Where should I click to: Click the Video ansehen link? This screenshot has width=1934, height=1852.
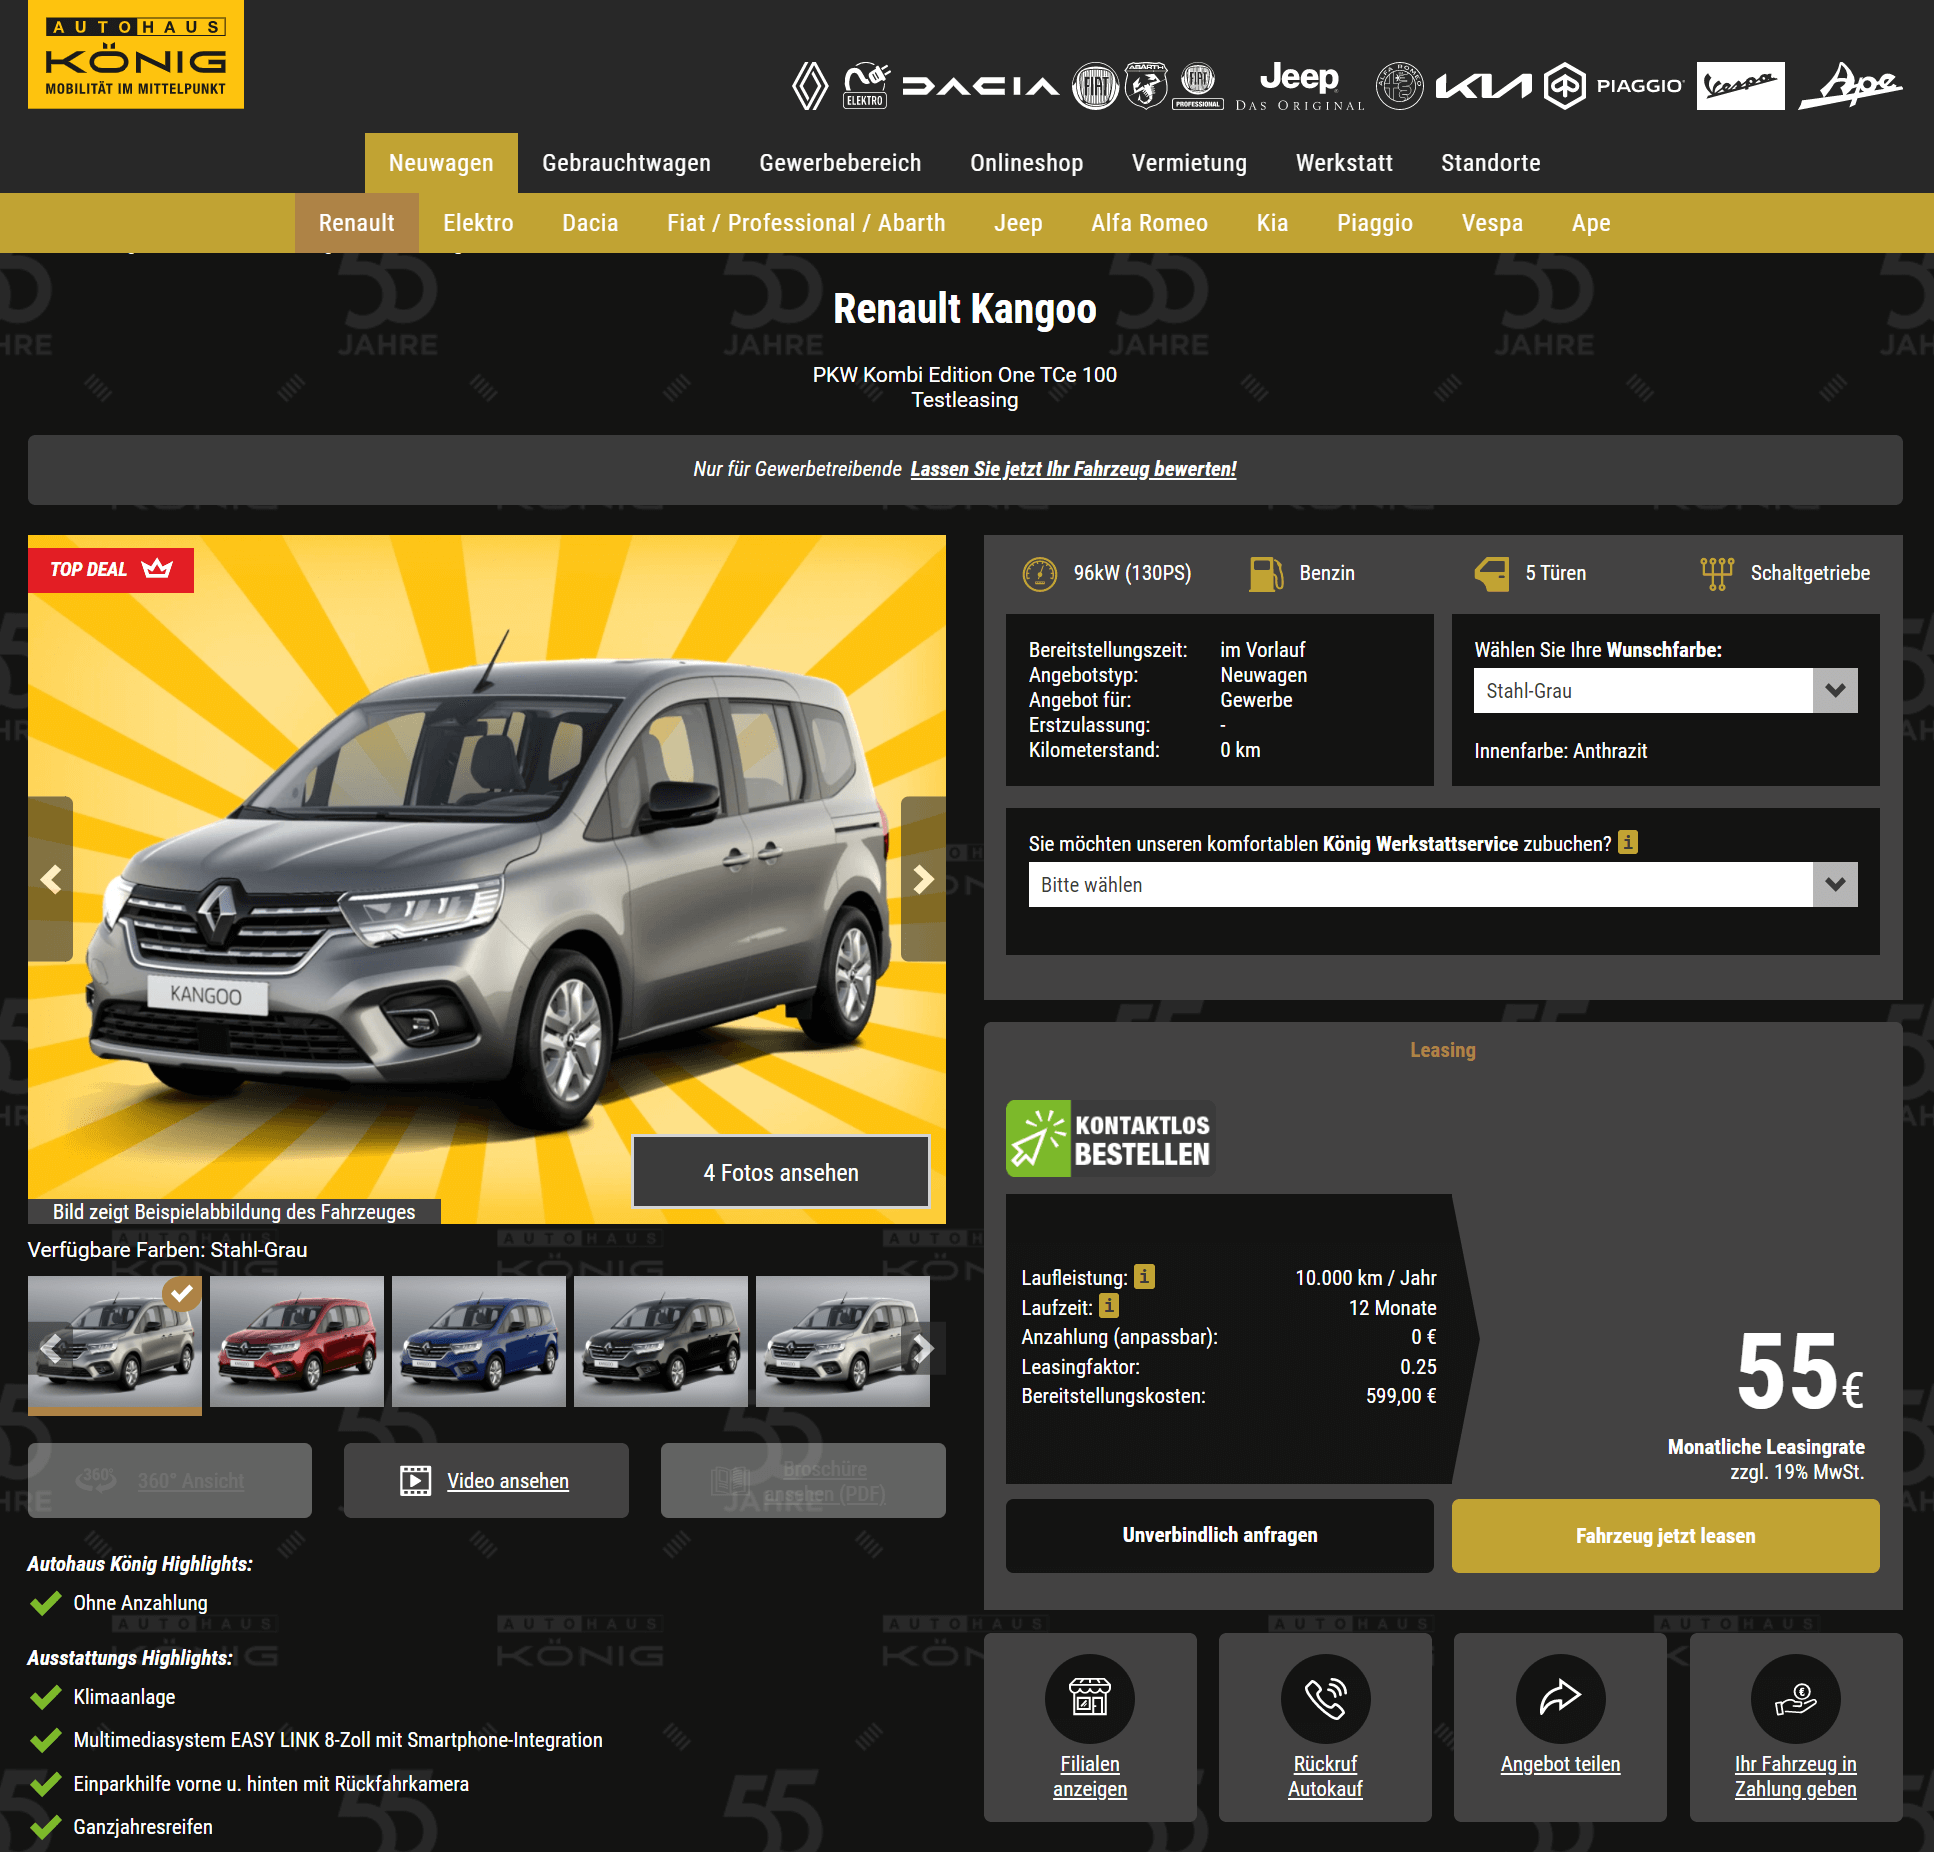508,1481
